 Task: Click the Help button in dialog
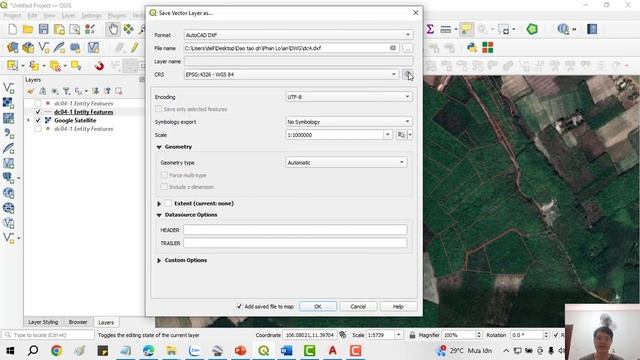pos(398,307)
